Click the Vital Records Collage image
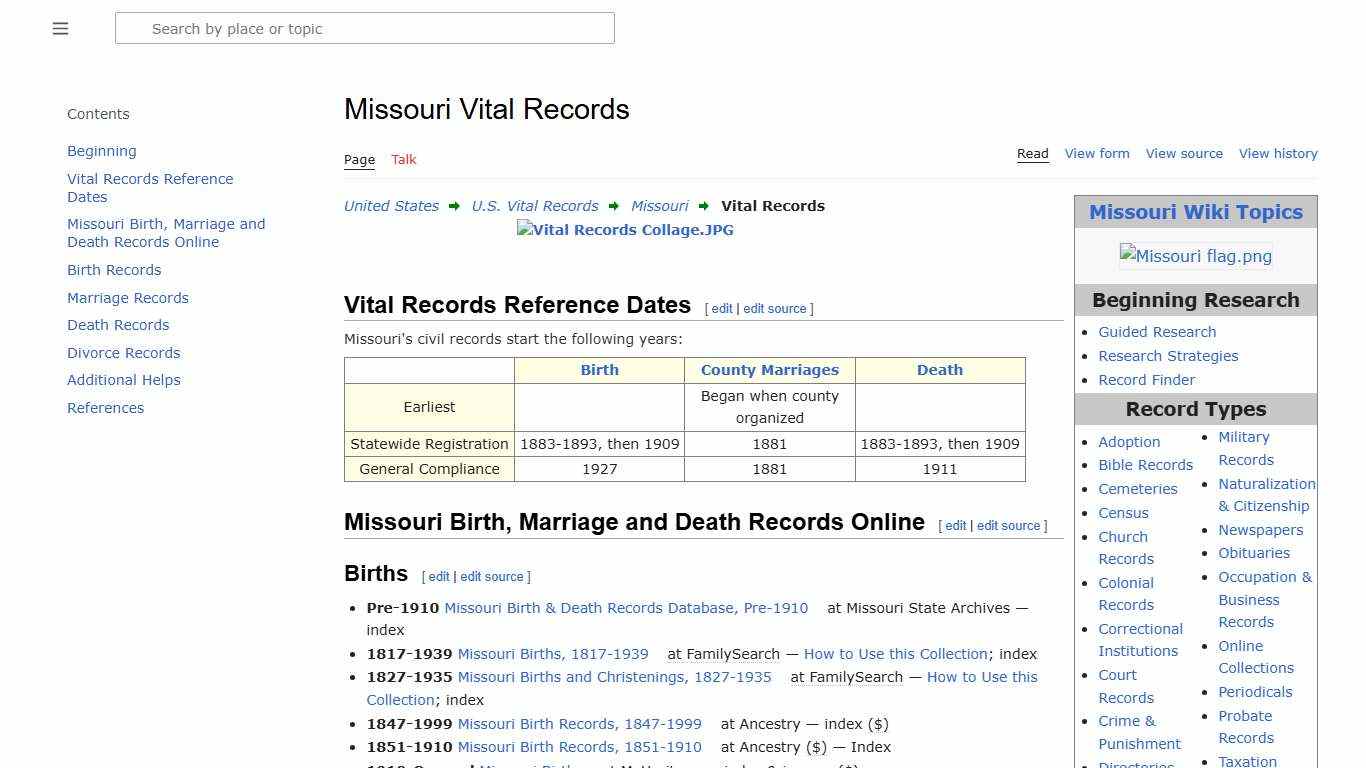 tap(624, 230)
